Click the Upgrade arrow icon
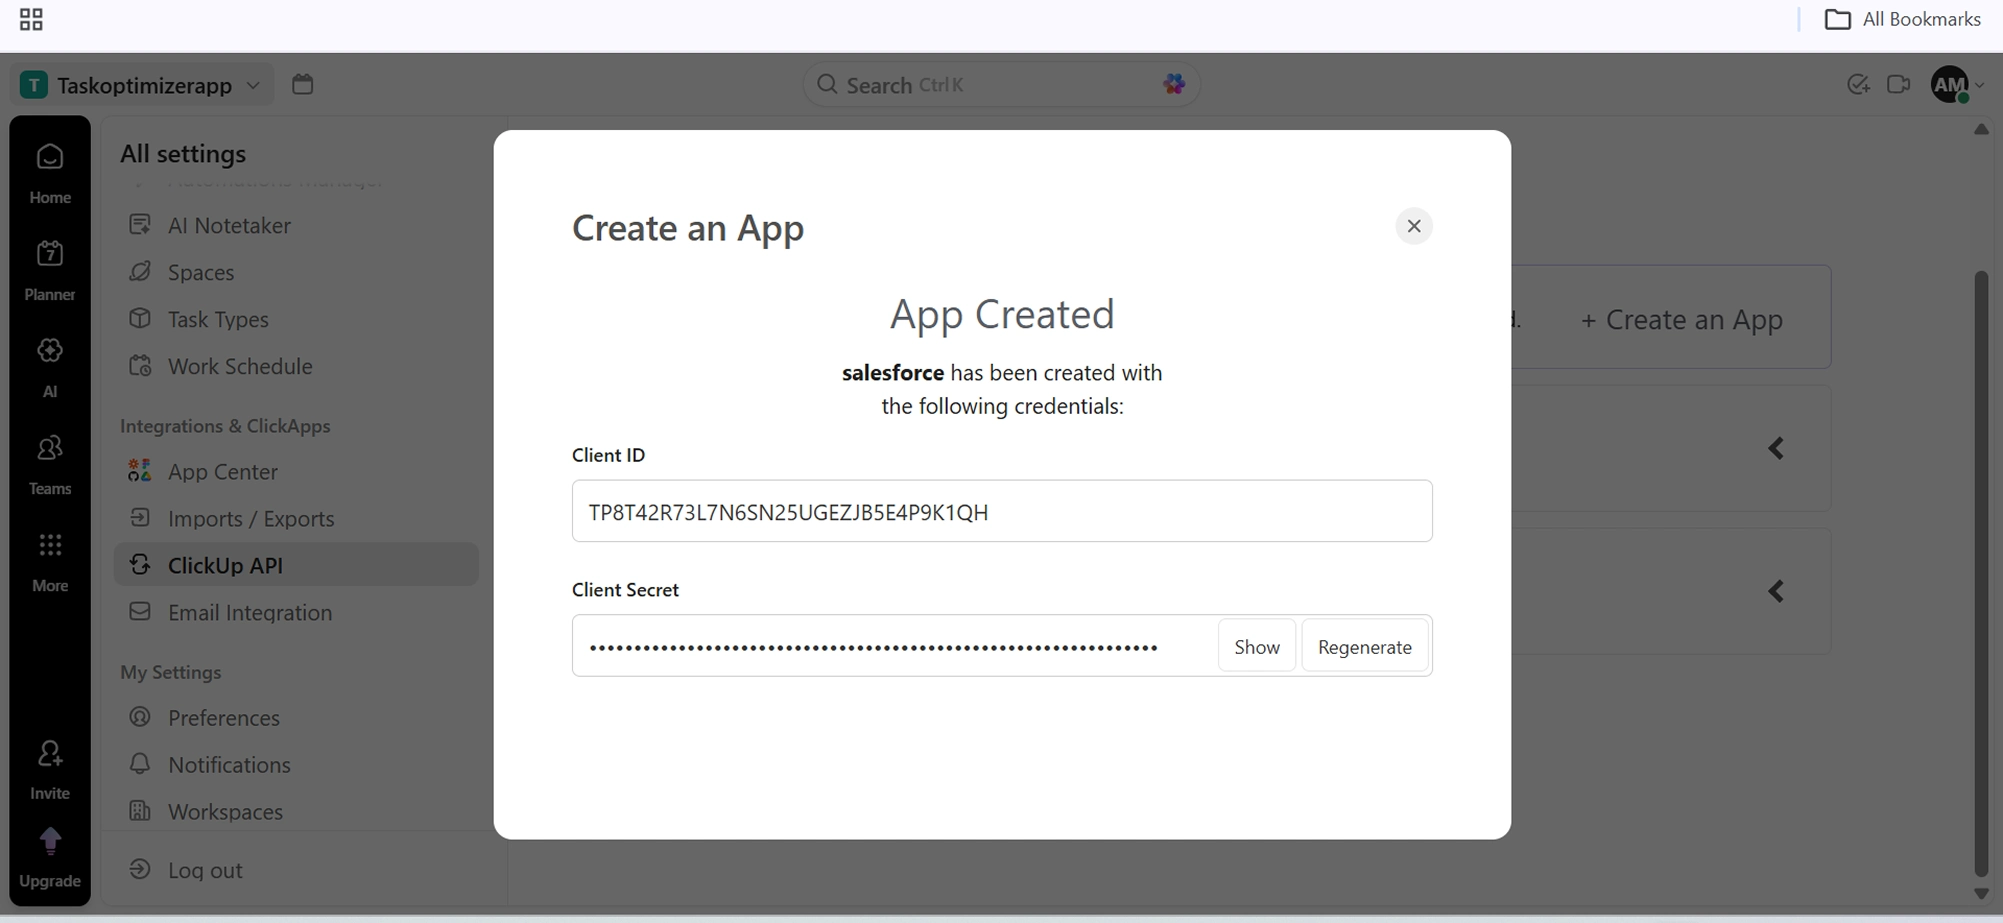2003x923 pixels. tap(50, 840)
